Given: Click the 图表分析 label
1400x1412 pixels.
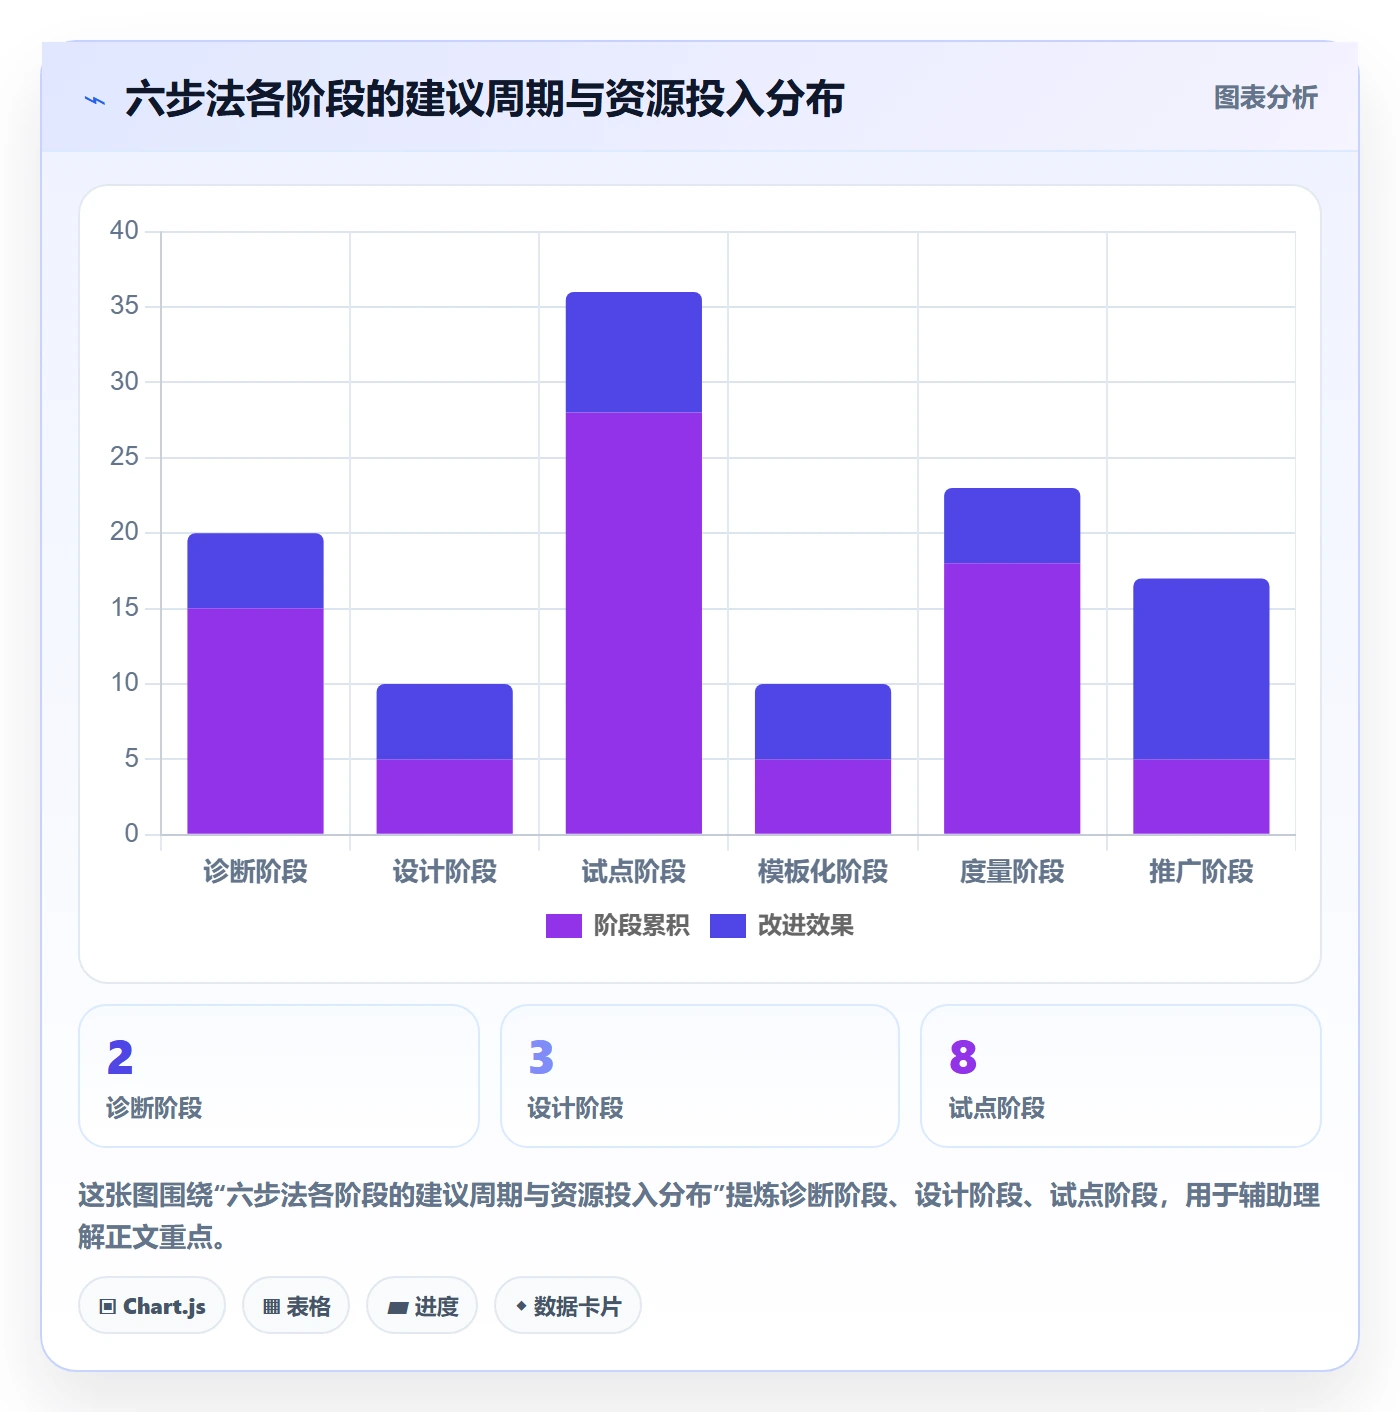Looking at the screenshot, I should [x=1265, y=98].
